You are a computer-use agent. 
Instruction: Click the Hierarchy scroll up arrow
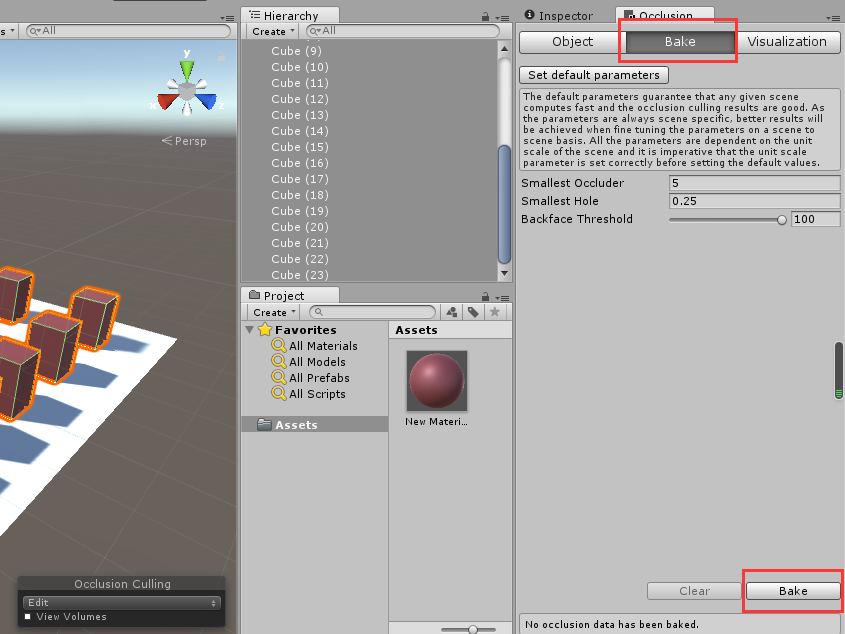(x=504, y=49)
